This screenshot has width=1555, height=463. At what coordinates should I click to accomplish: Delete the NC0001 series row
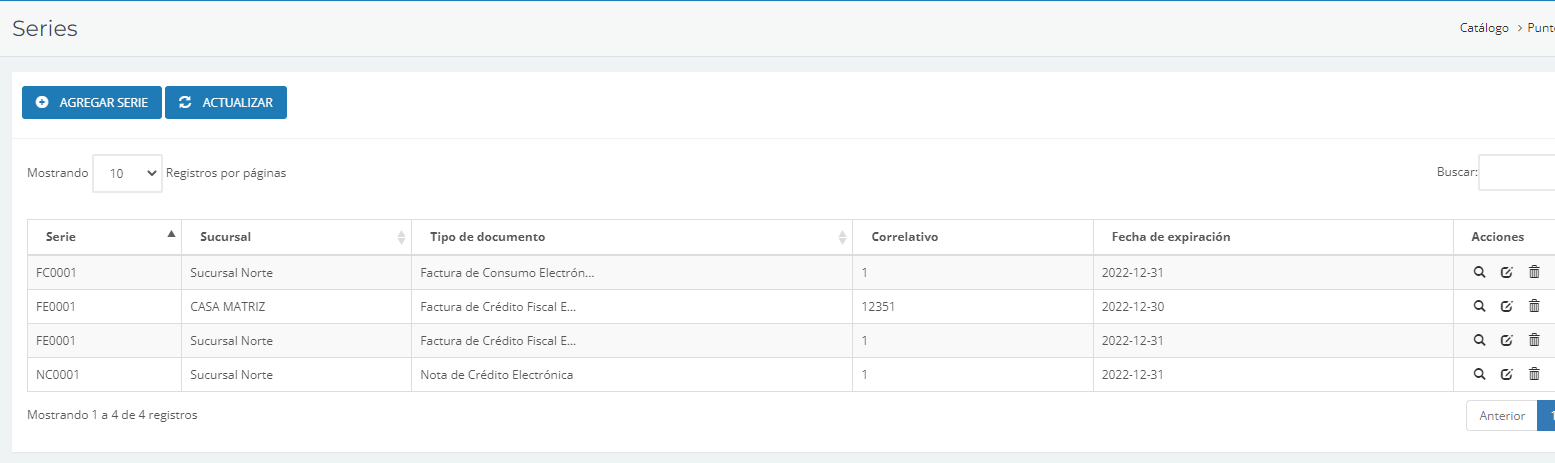click(x=1534, y=374)
